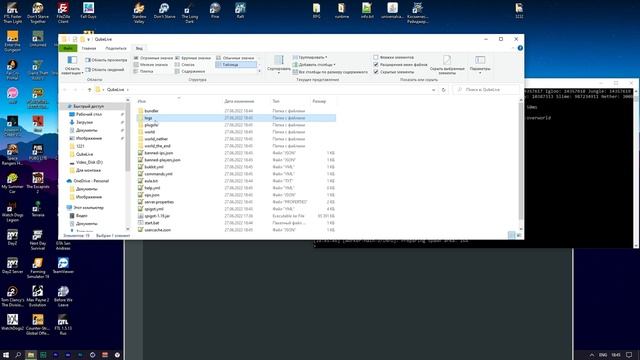Click the file list vertical scrollbar

[520, 161]
